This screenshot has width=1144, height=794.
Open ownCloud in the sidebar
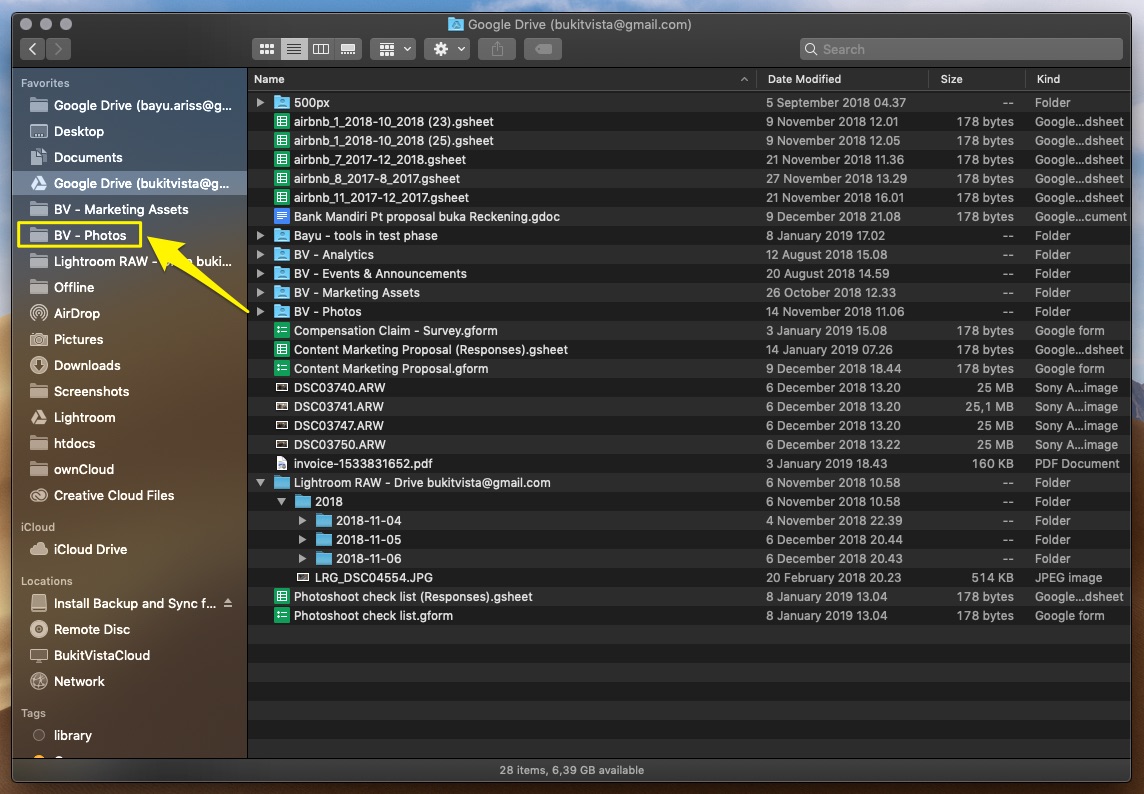(x=130, y=469)
